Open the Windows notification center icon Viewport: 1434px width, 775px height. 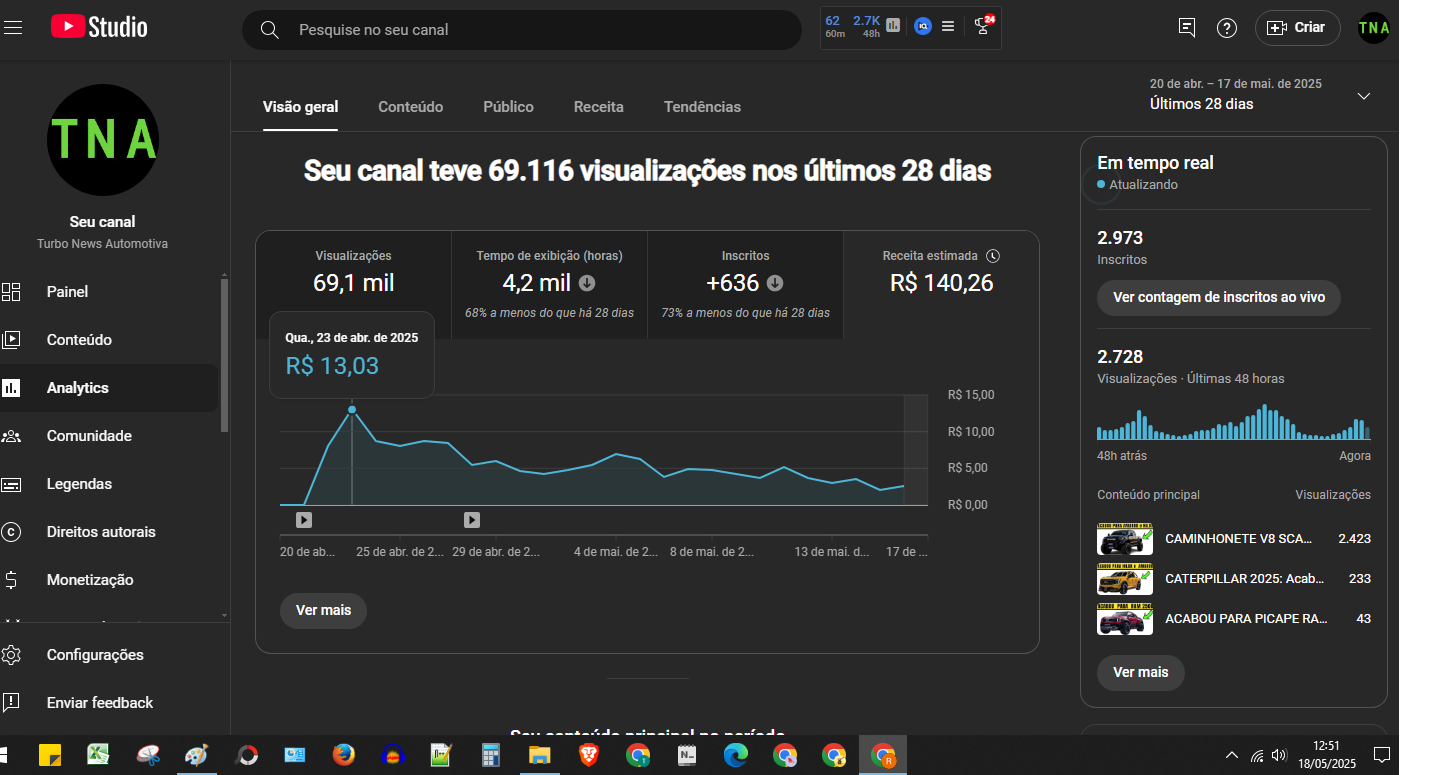point(1381,755)
